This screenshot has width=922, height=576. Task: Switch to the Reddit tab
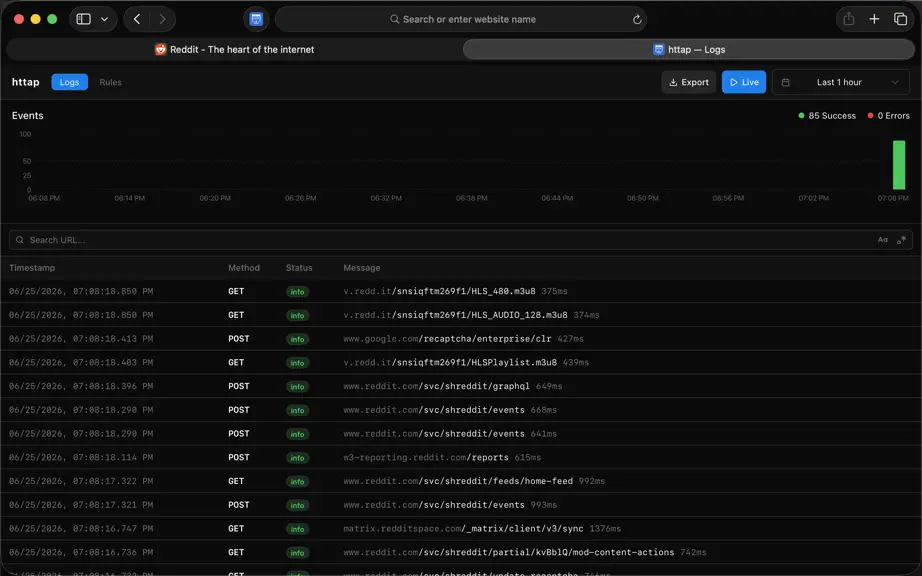[234, 49]
